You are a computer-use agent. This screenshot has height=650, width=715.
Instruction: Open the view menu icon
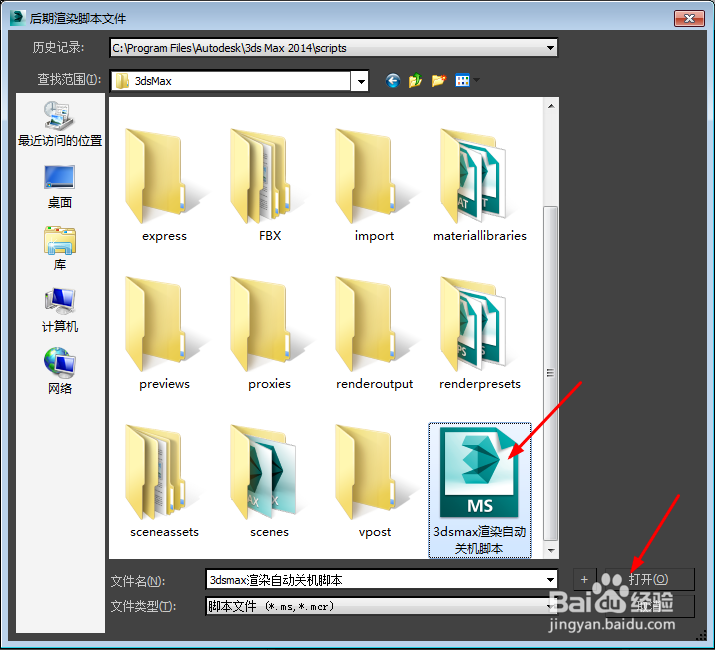[462, 81]
